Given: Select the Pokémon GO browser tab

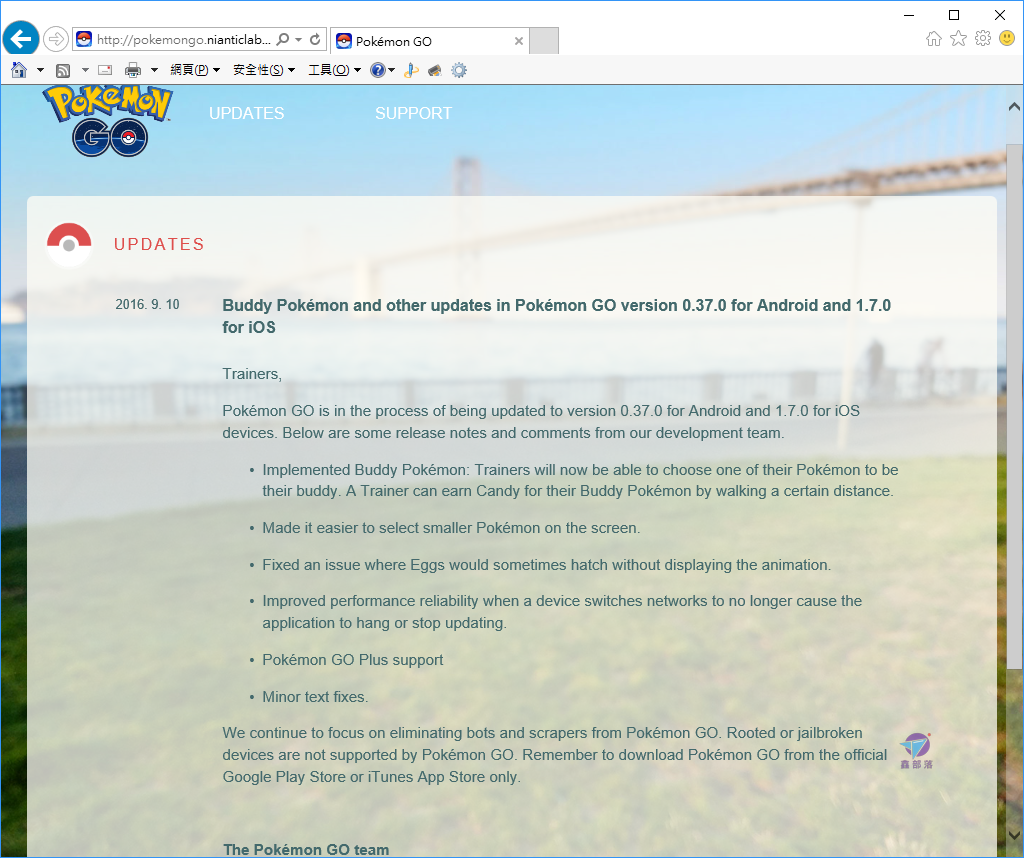Looking at the screenshot, I should pos(430,41).
